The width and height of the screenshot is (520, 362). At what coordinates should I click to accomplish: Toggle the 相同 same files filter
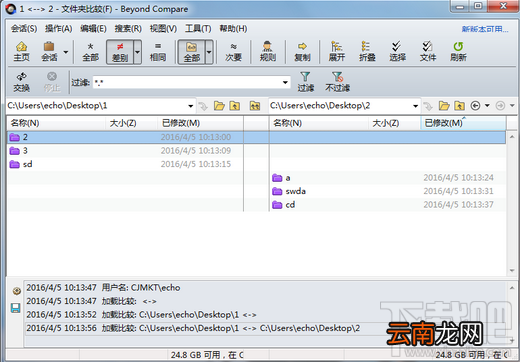coord(158,52)
